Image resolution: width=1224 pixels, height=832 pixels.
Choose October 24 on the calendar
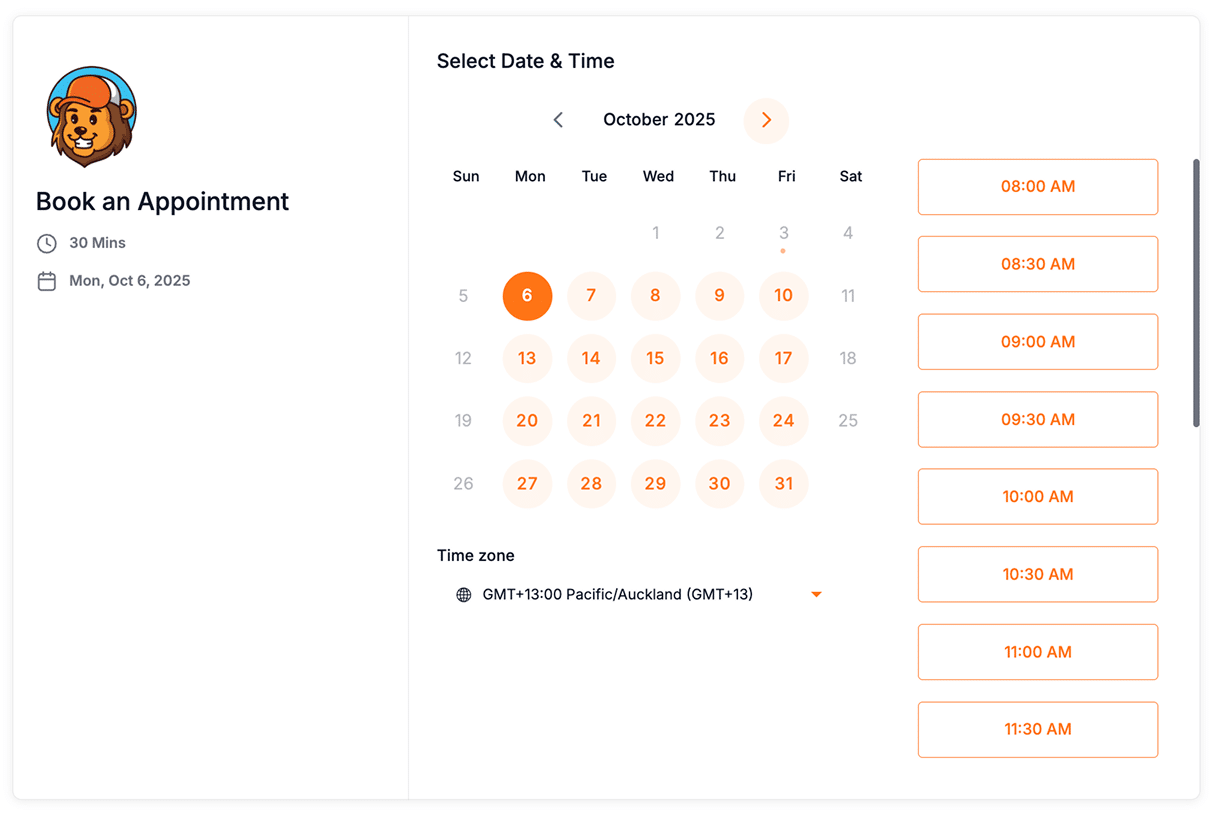pyautogui.click(x=783, y=421)
